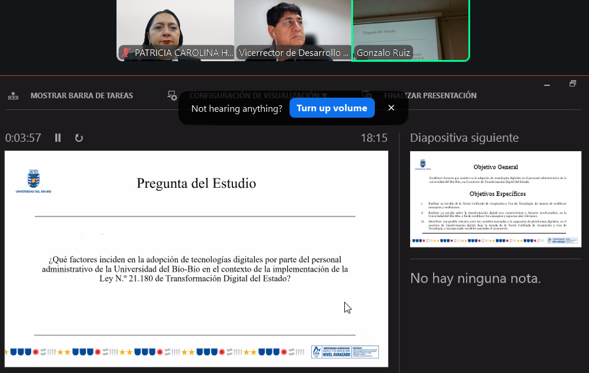Click the Turn up volume button
Viewport: 589px width, 373px height.
(x=332, y=108)
